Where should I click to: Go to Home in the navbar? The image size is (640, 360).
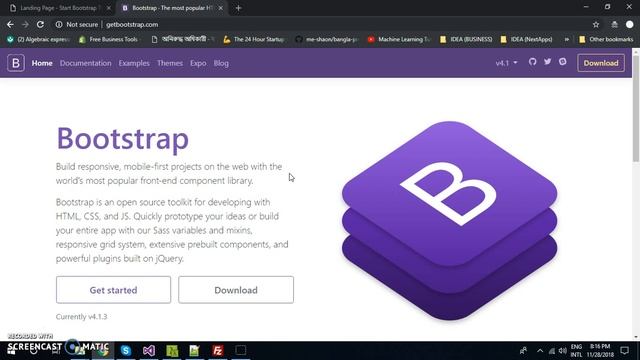click(42, 63)
